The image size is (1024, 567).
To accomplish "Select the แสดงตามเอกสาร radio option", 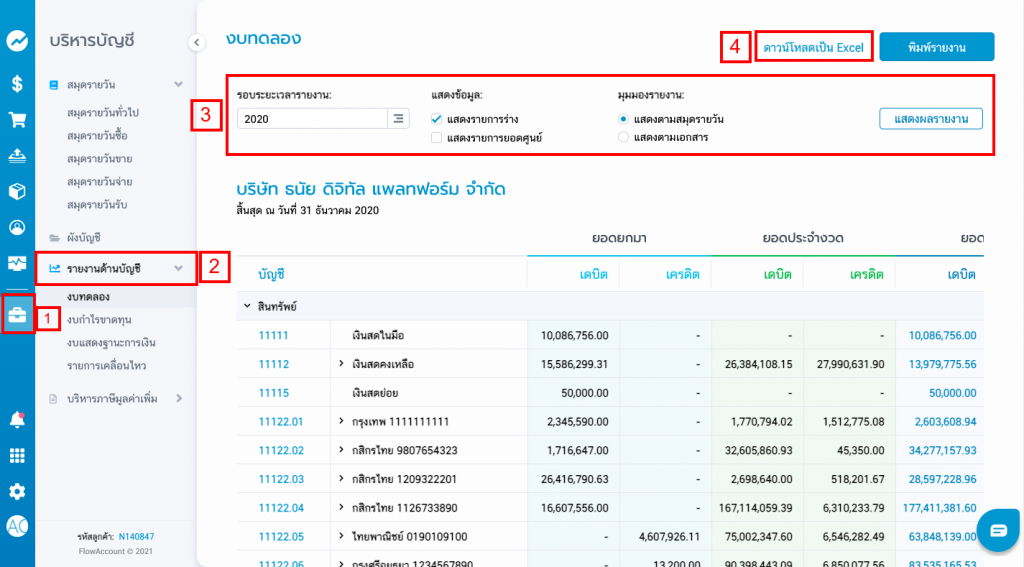I will point(624,137).
